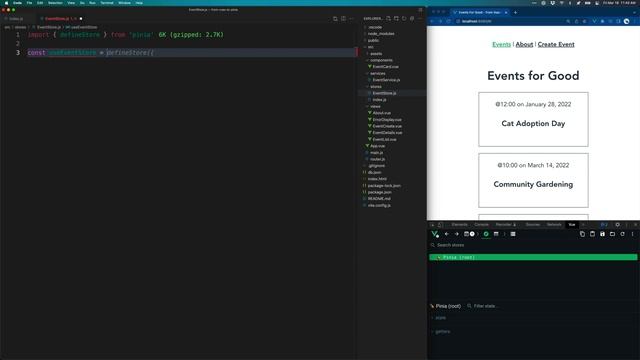Screen dimensions: 640x360
Task: Click the browser forward arrow
Action: pyautogui.click(x=440, y=21)
